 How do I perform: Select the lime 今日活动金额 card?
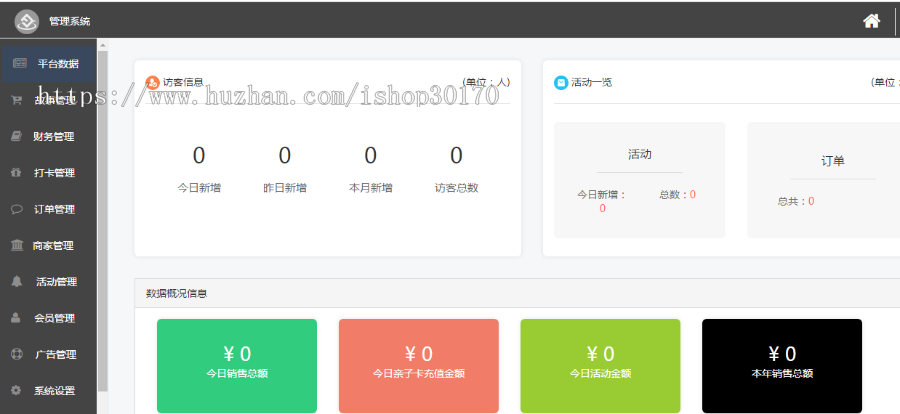pos(600,366)
